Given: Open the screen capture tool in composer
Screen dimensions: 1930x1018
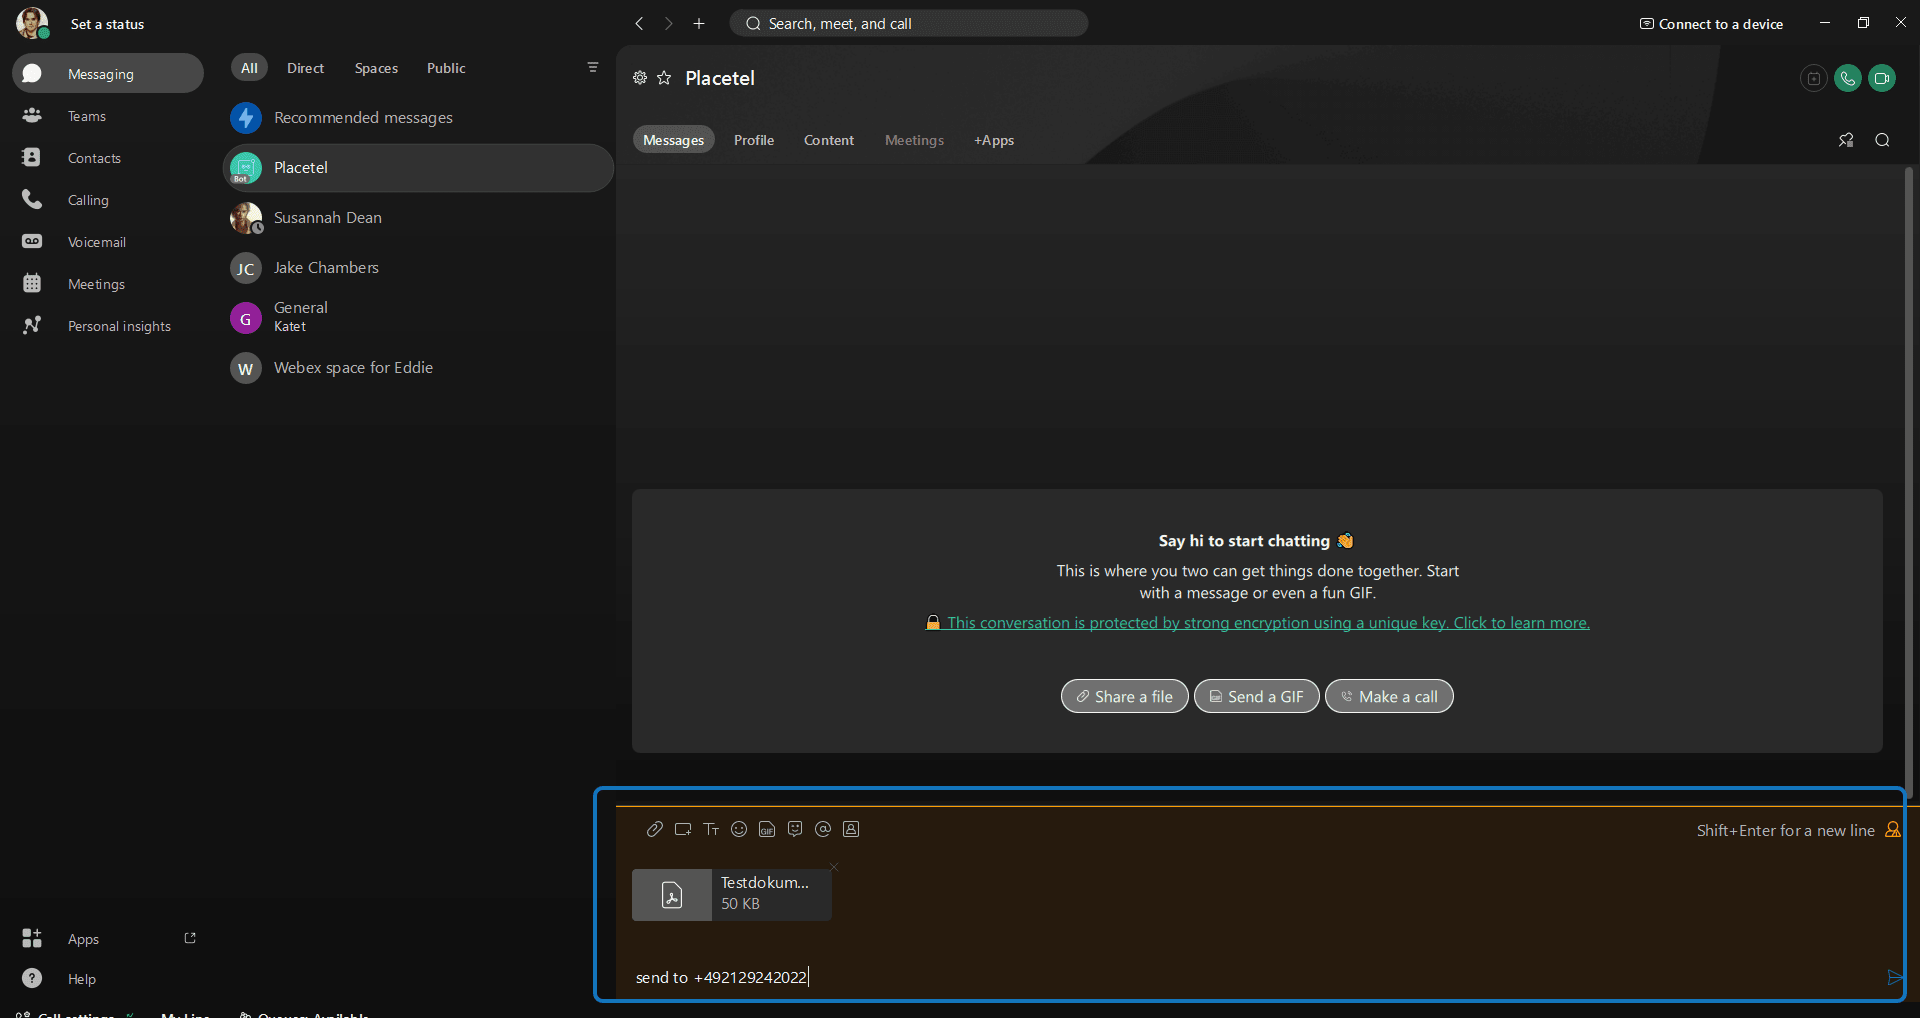Looking at the screenshot, I should click(x=683, y=829).
